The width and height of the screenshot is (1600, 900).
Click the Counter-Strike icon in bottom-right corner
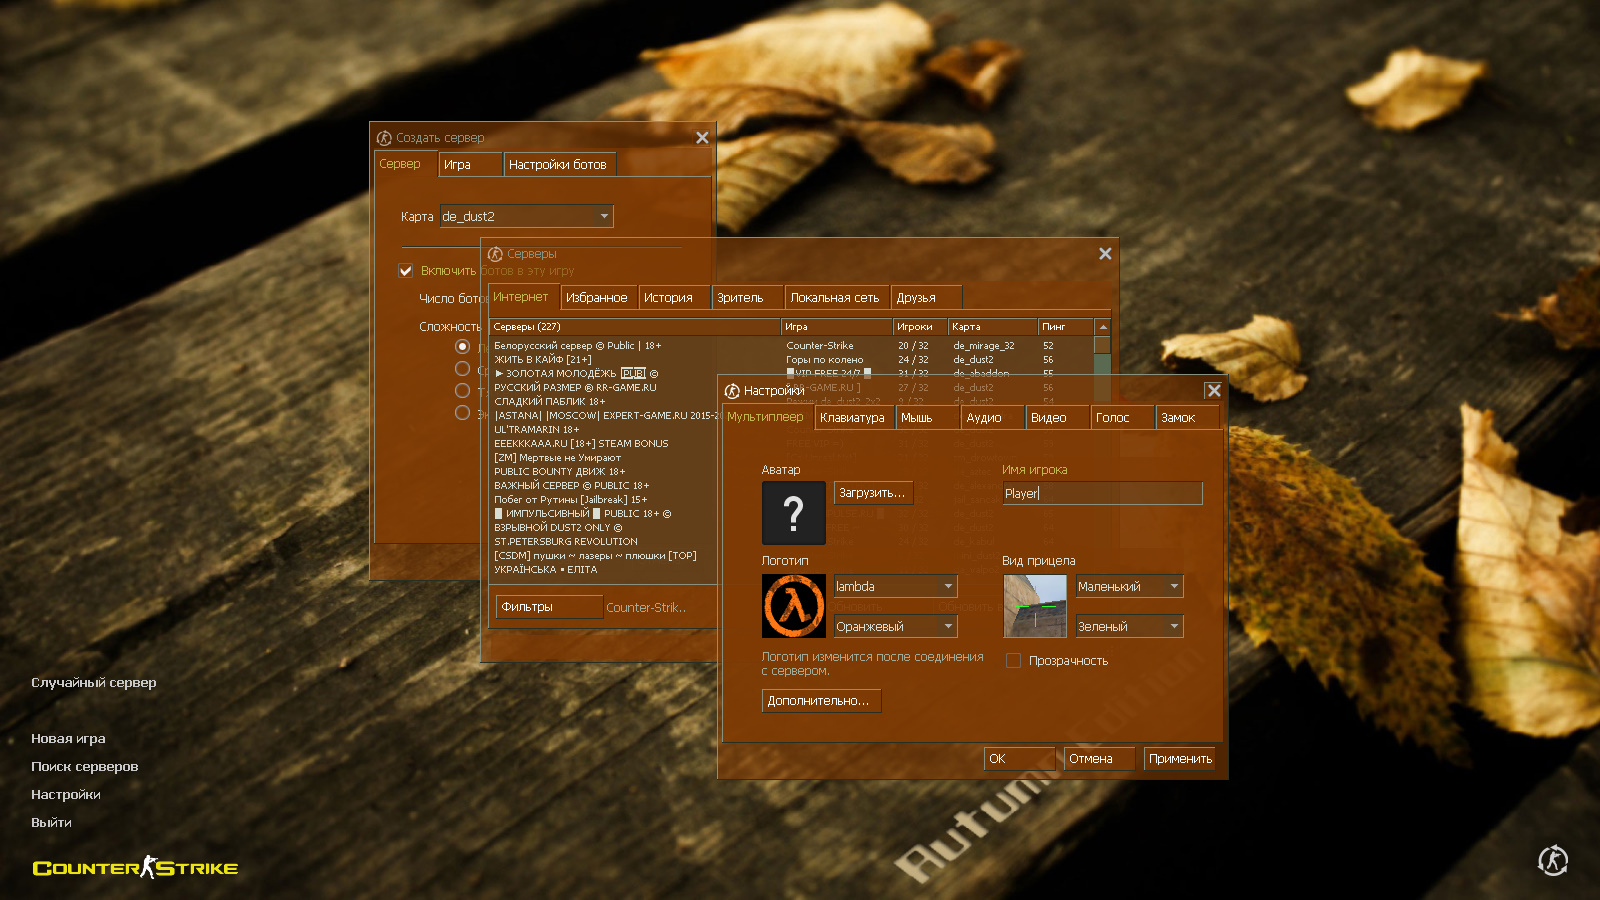(1552, 860)
